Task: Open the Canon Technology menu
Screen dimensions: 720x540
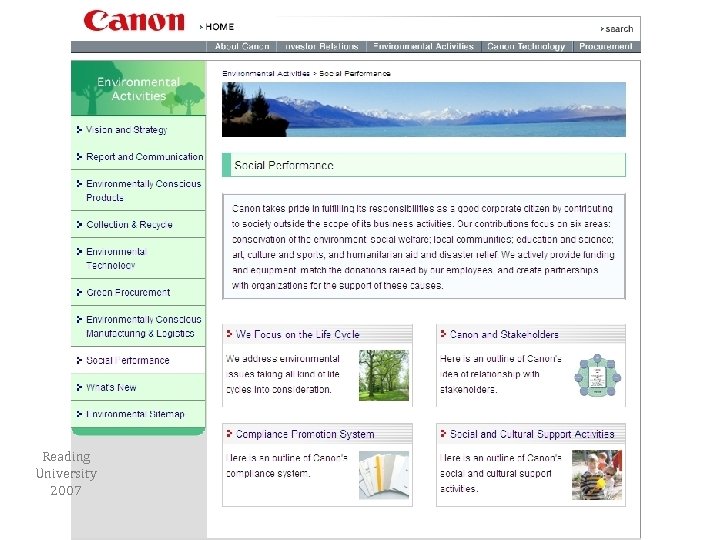Action: click(x=526, y=46)
